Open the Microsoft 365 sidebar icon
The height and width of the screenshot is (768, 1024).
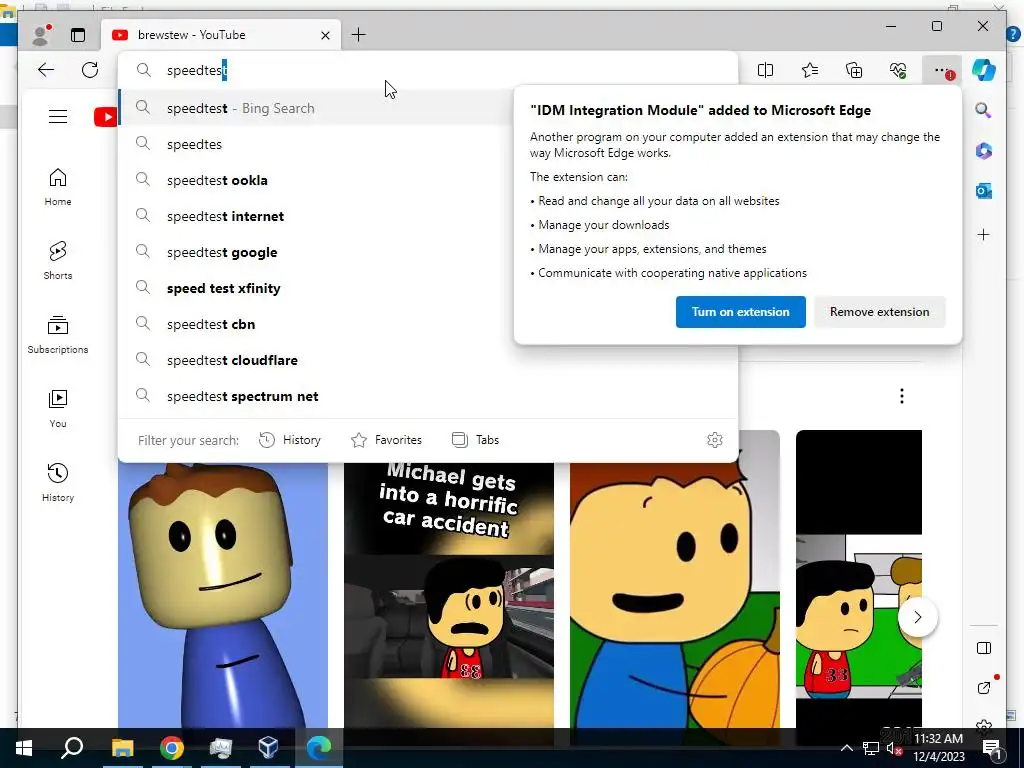[984, 151]
